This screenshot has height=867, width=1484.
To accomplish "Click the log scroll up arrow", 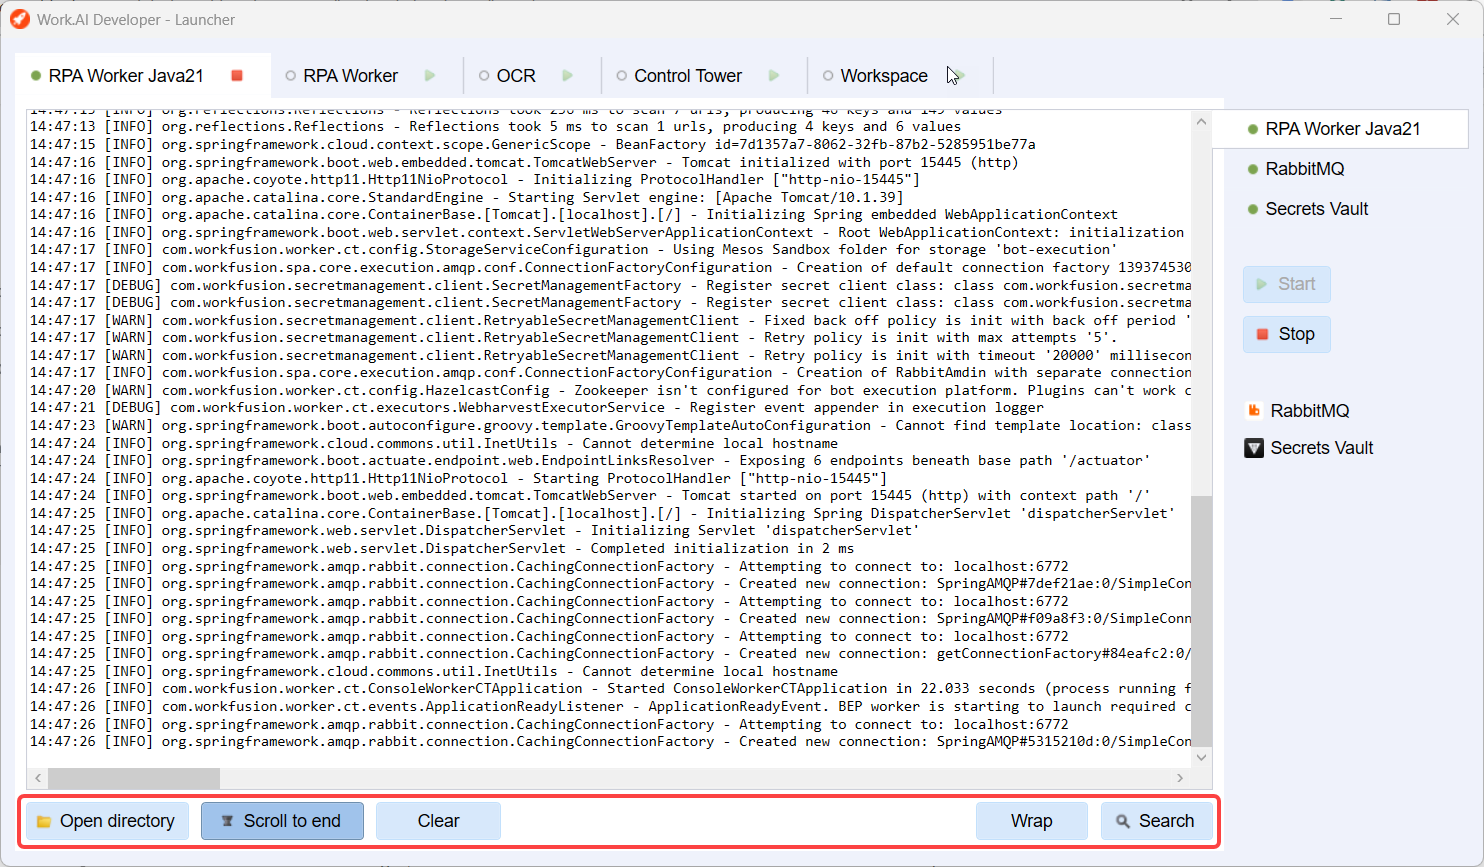I will tap(1201, 121).
